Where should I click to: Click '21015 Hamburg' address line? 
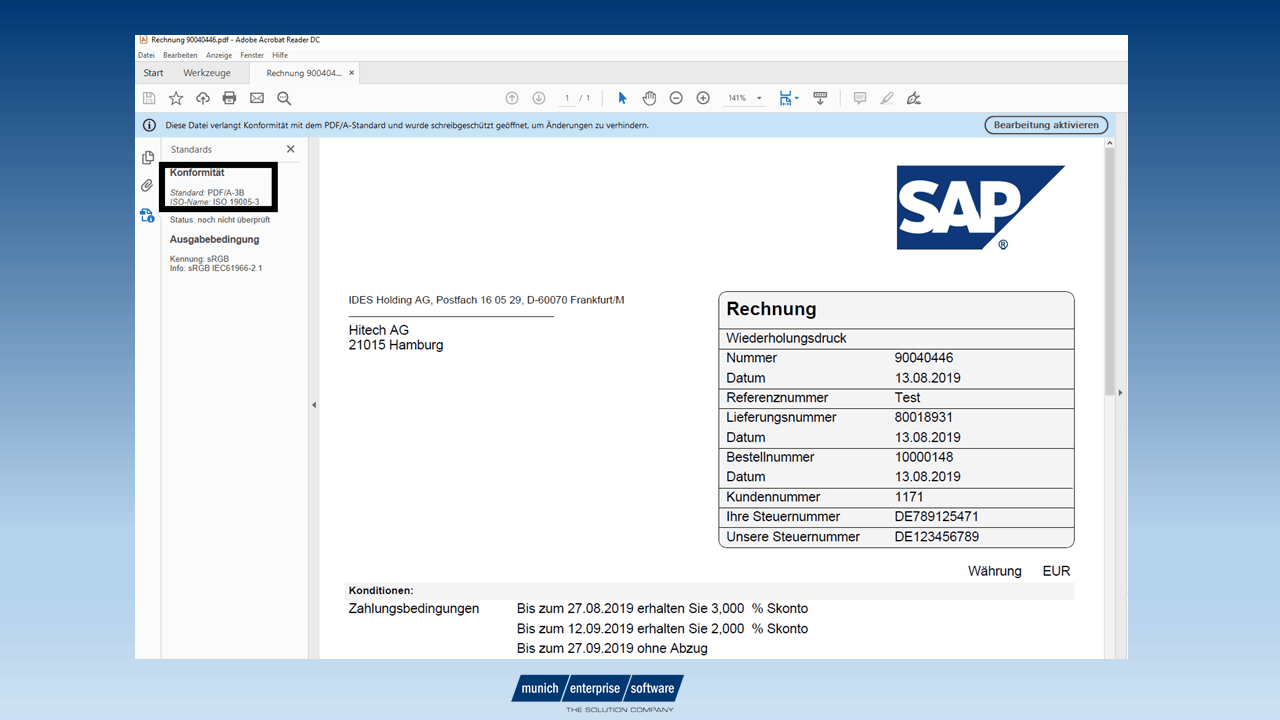(x=396, y=345)
